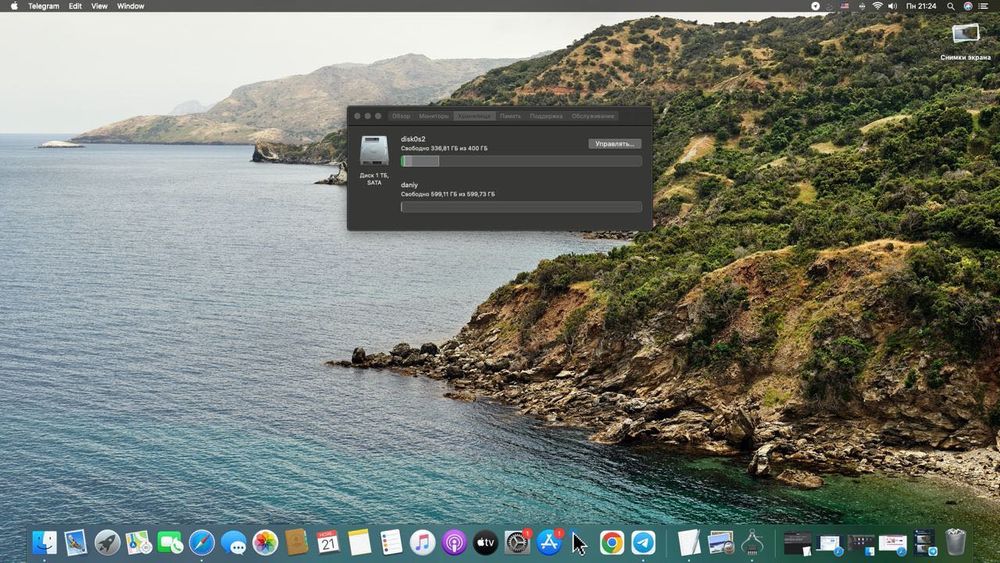Open Messages from the Dock

coord(233,543)
